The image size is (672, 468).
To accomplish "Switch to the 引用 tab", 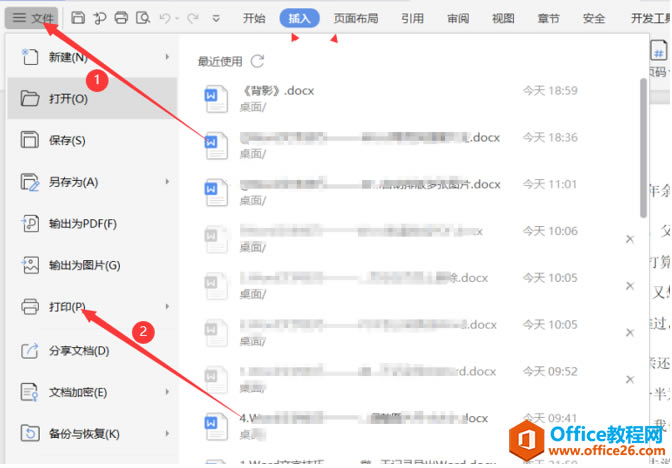I will click(x=412, y=18).
